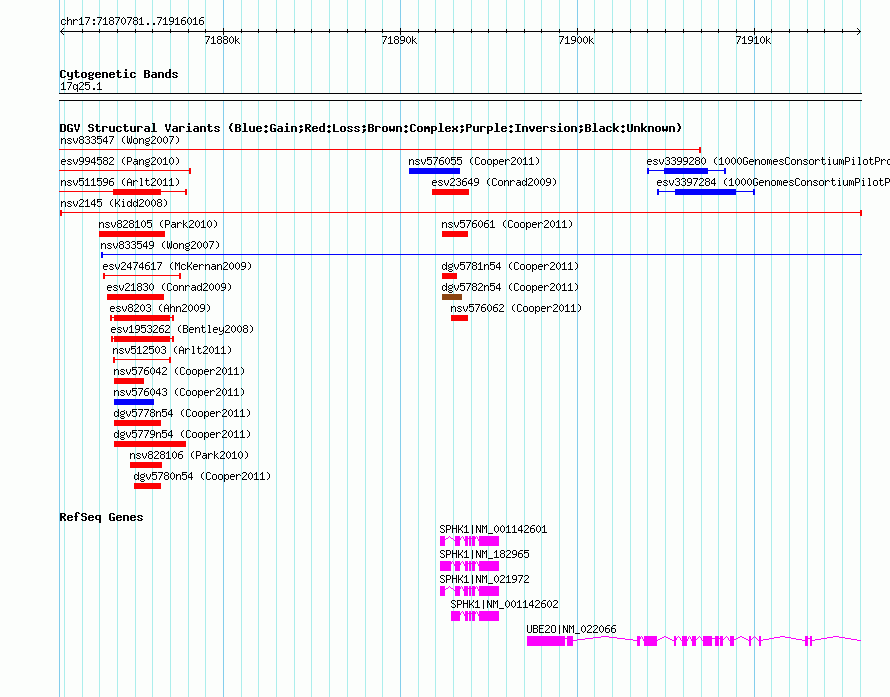Open the esv1953262 (Bentley2008) variant label
This screenshot has width=890, height=697.
tap(182, 329)
